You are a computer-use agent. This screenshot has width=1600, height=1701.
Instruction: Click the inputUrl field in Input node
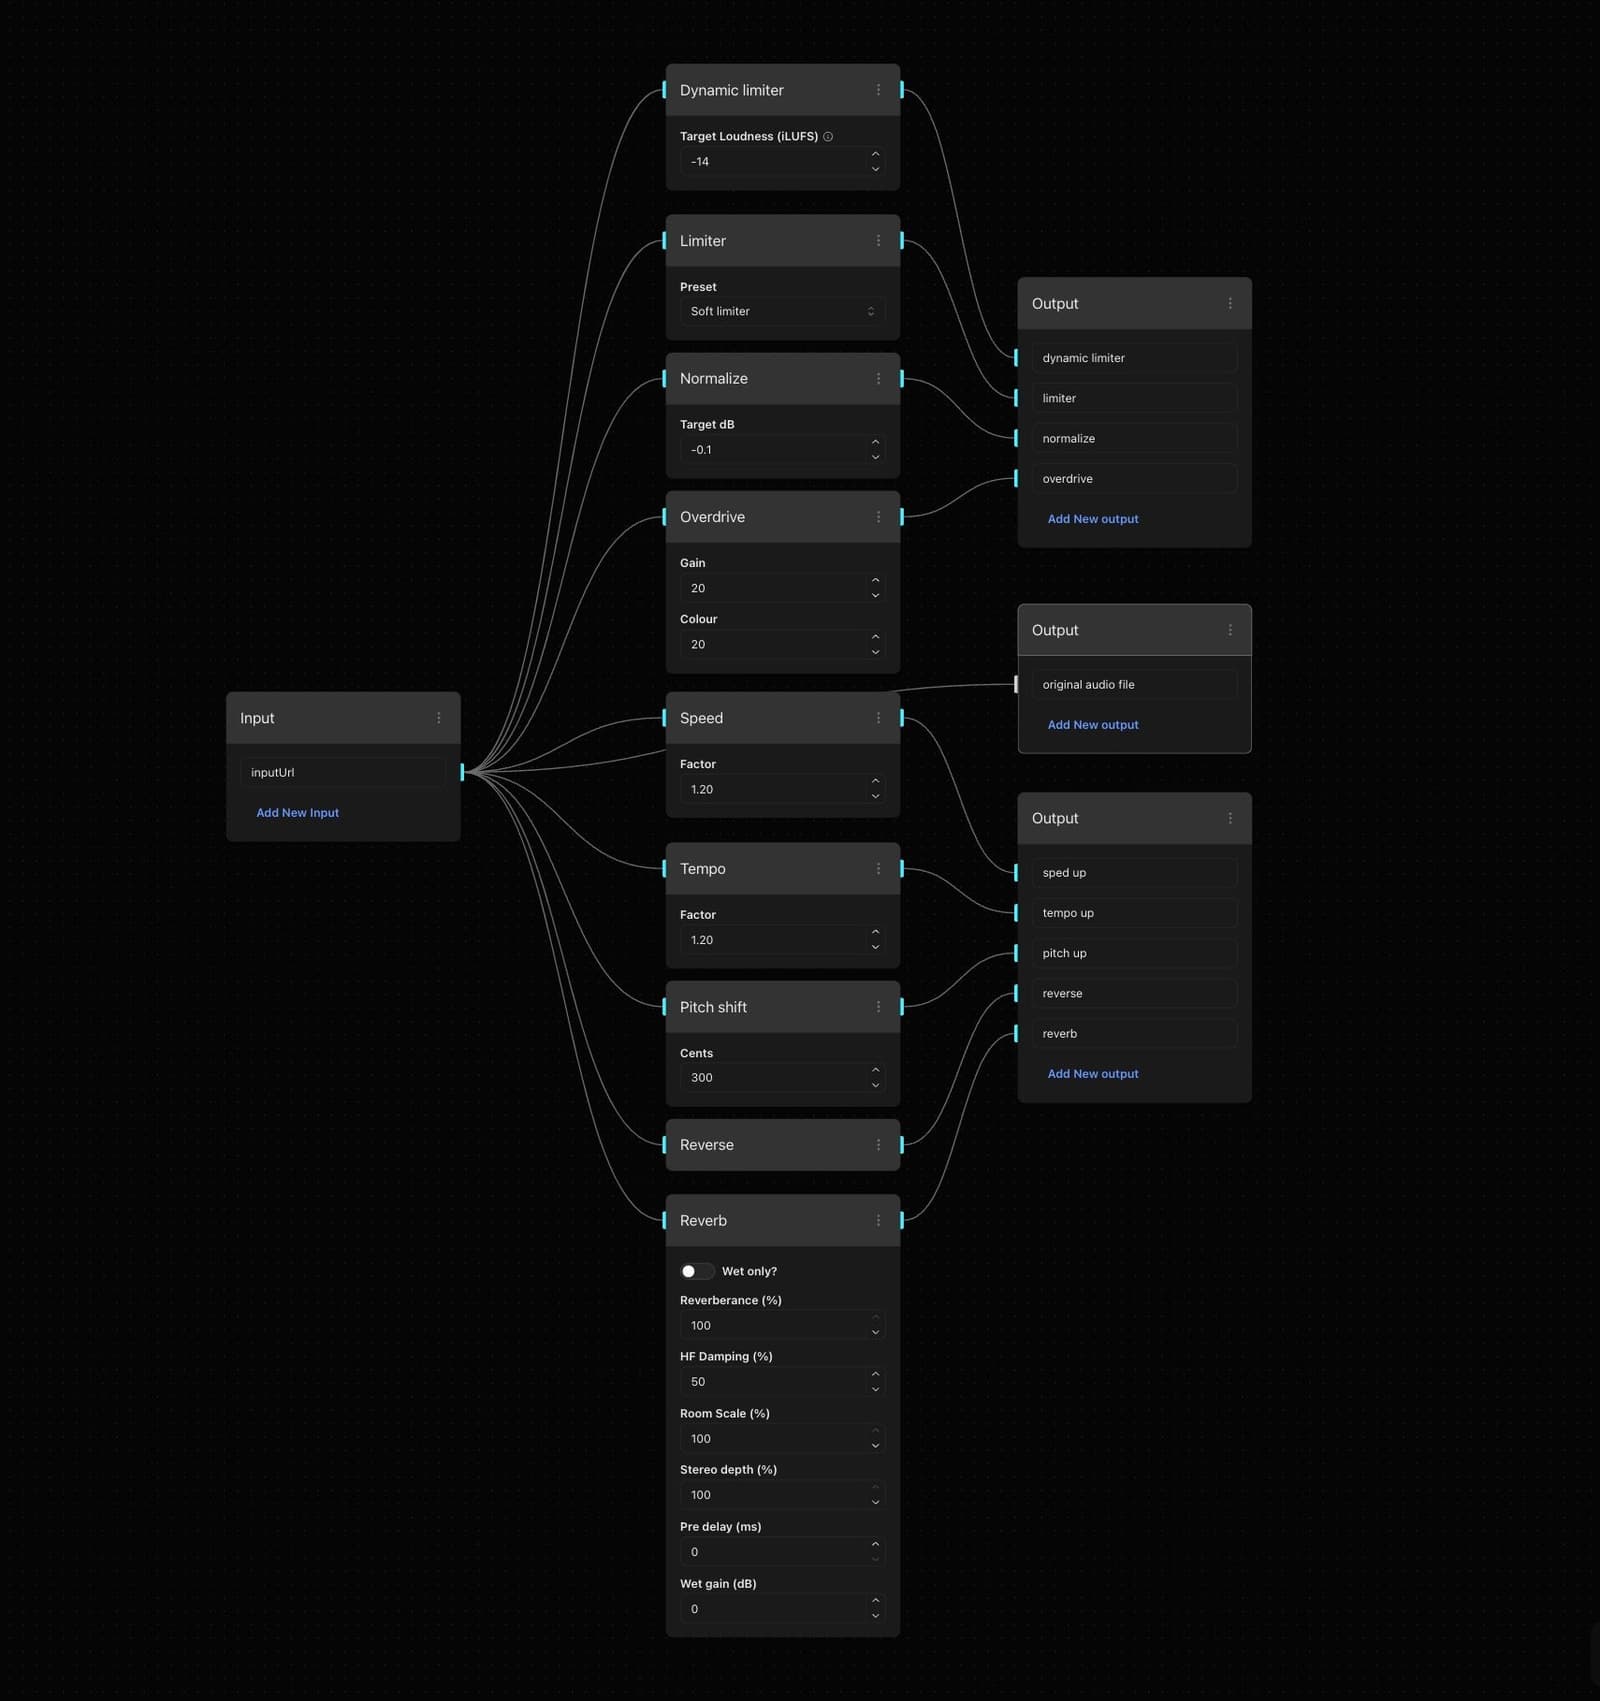pos(342,773)
